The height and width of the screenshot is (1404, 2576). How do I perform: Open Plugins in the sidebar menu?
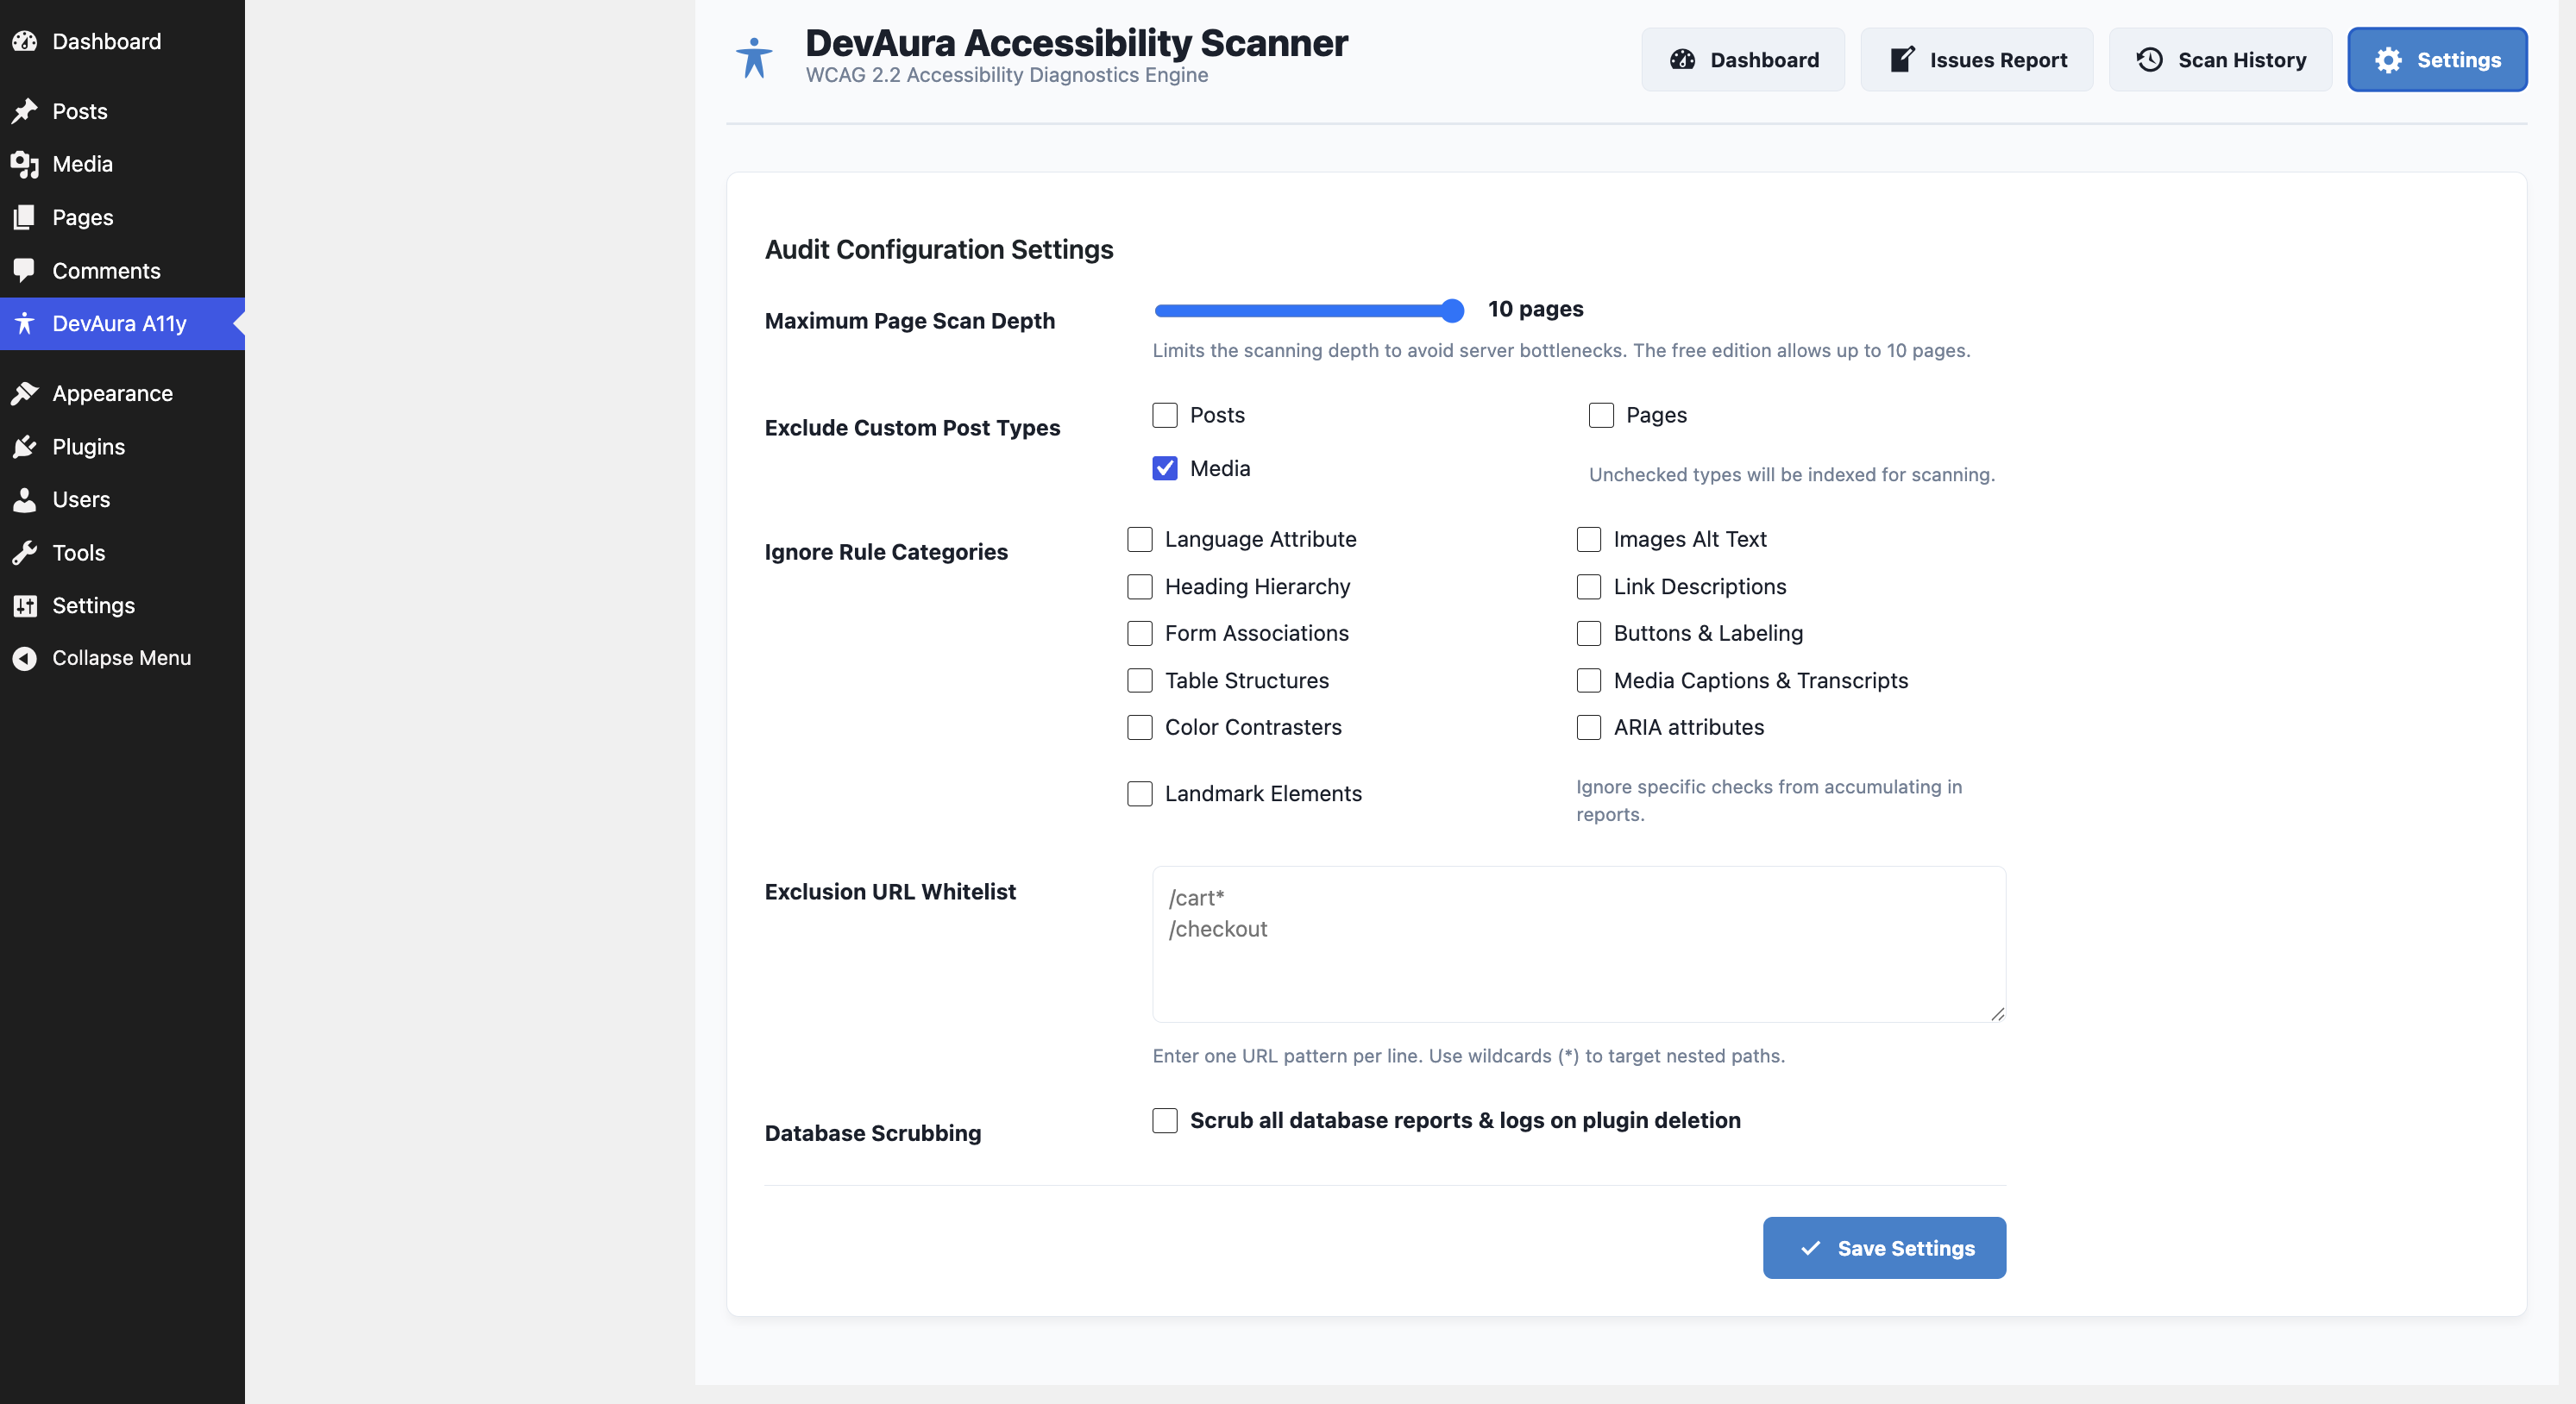click(x=122, y=446)
